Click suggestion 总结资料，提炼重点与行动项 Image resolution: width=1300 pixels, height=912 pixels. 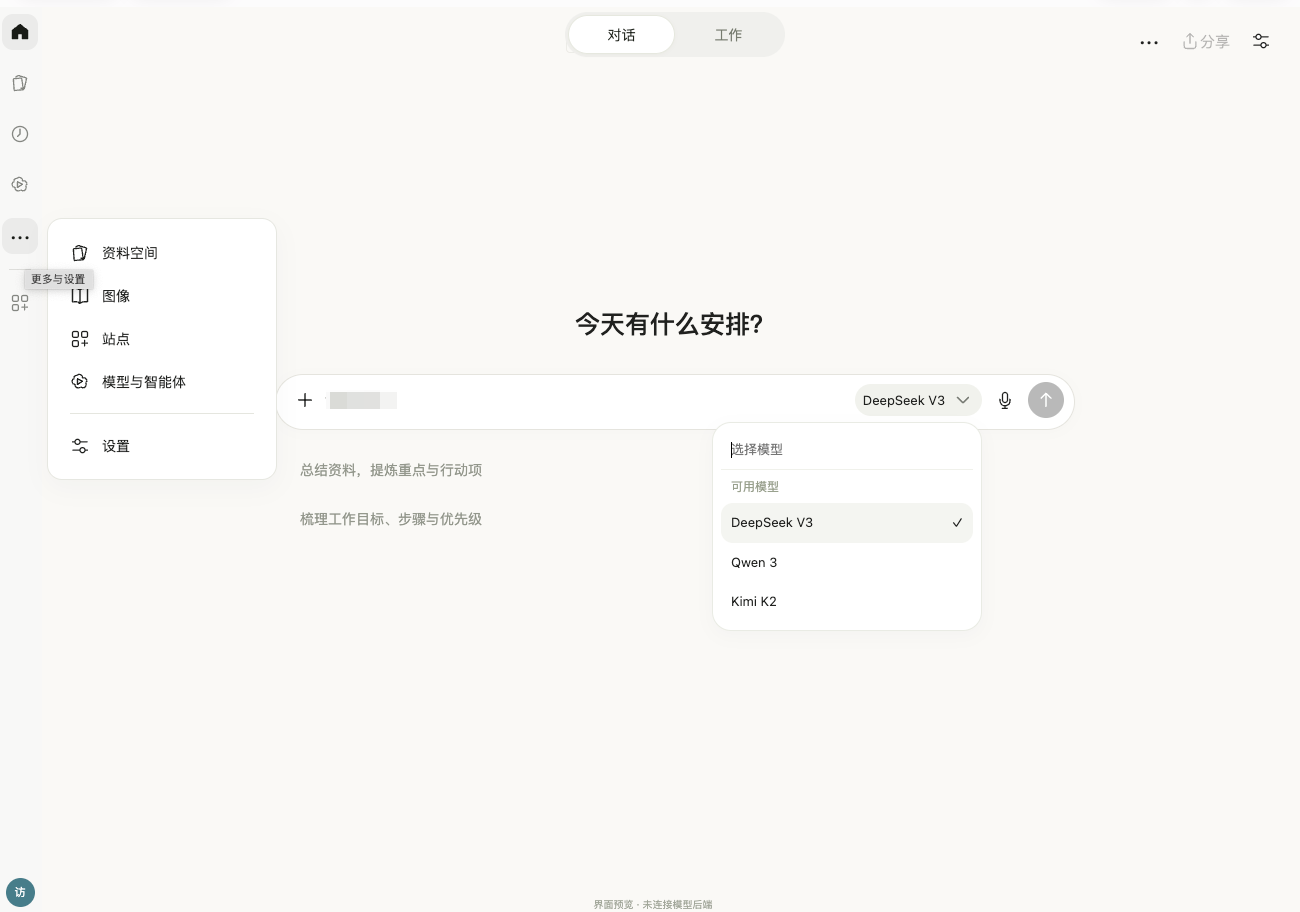coord(391,470)
